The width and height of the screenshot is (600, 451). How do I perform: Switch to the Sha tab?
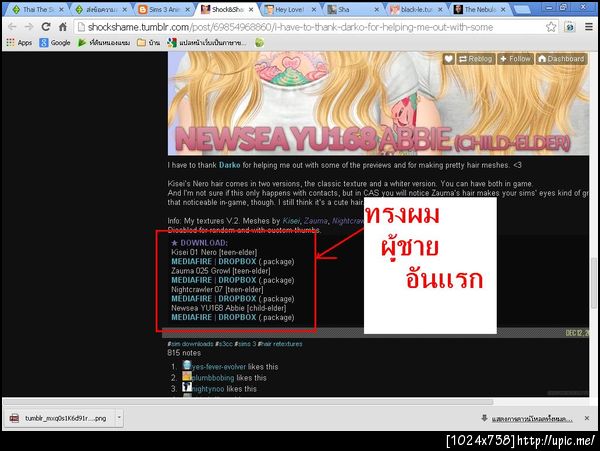[350, 9]
